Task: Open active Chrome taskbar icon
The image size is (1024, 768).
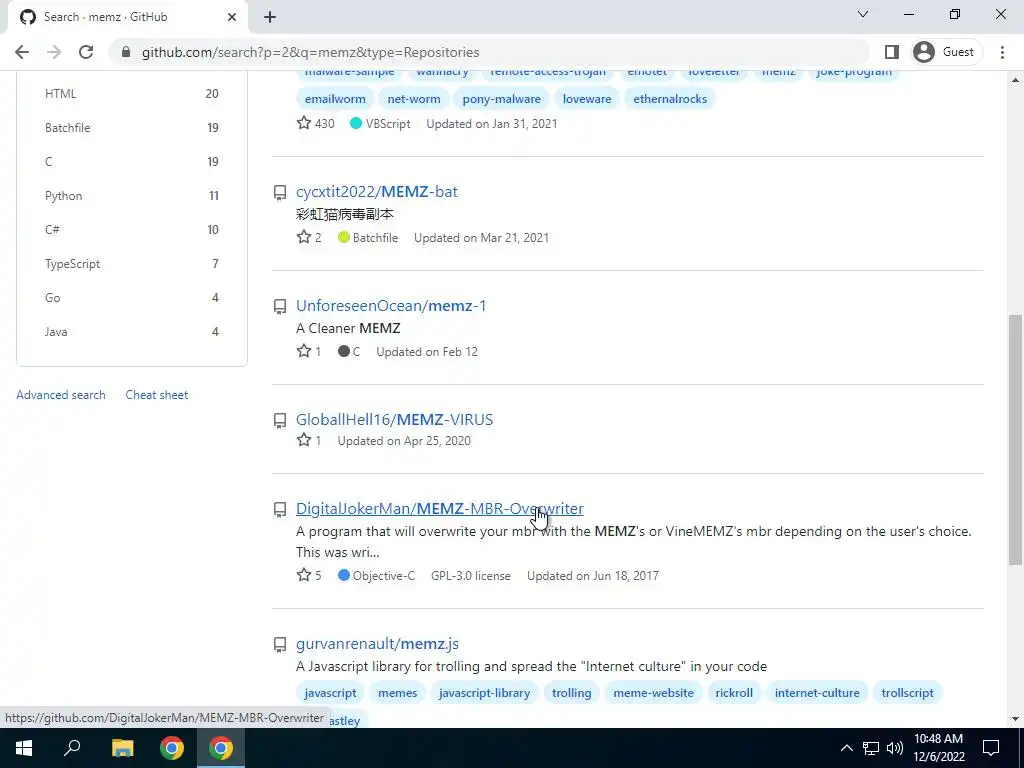Action: [221, 748]
